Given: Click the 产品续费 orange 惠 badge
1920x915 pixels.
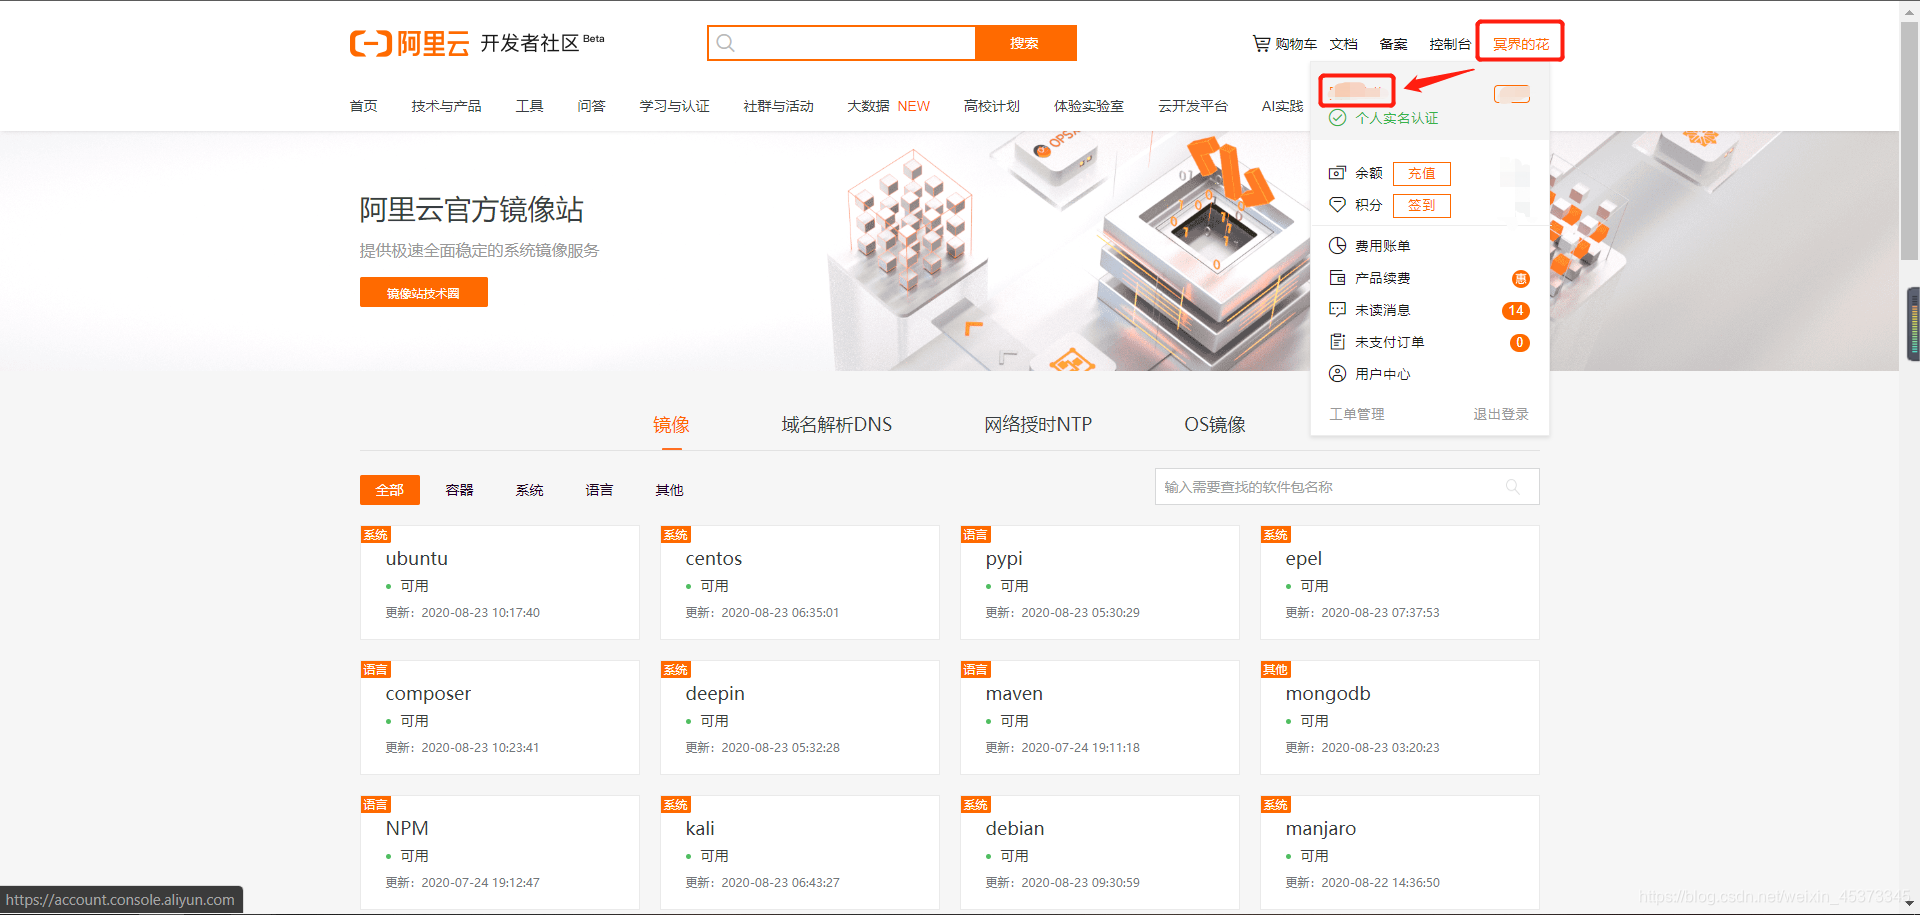Looking at the screenshot, I should pos(1521,279).
